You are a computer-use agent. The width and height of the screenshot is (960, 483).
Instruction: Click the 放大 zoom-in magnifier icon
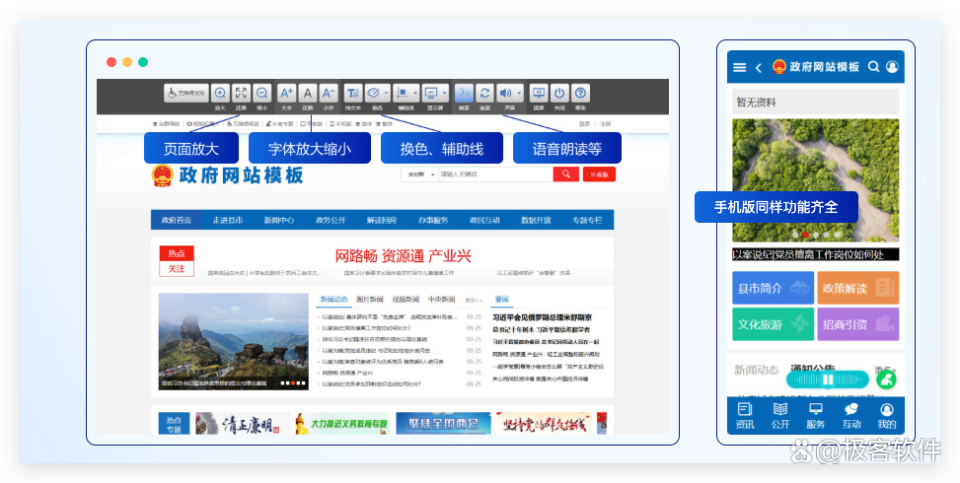click(x=220, y=93)
